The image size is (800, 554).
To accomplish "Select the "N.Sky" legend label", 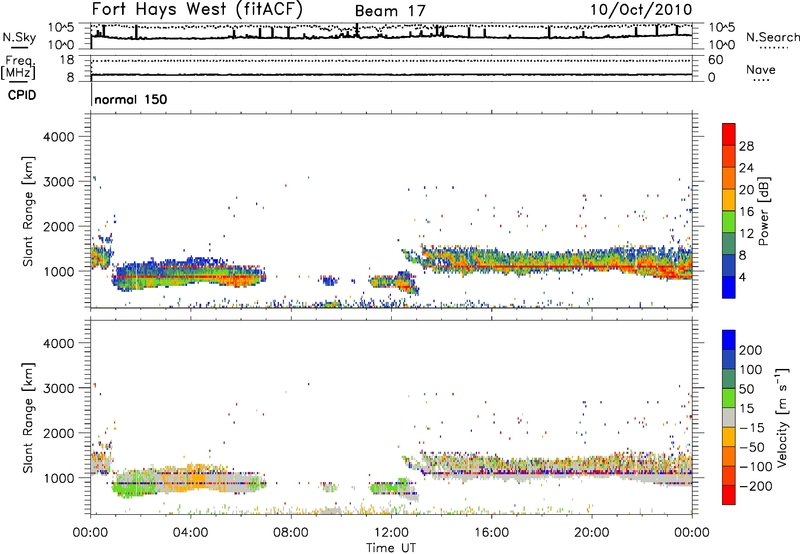I will pos(19,37).
